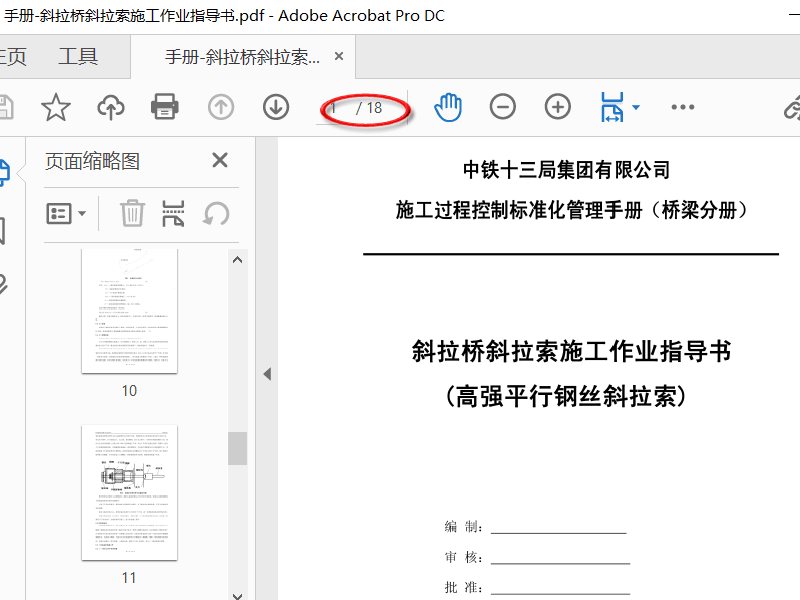The image size is (800, 600).
Task: Click thumbnail scrollbar up arrow
Action: pyautogui.click(x=237, y=260)
